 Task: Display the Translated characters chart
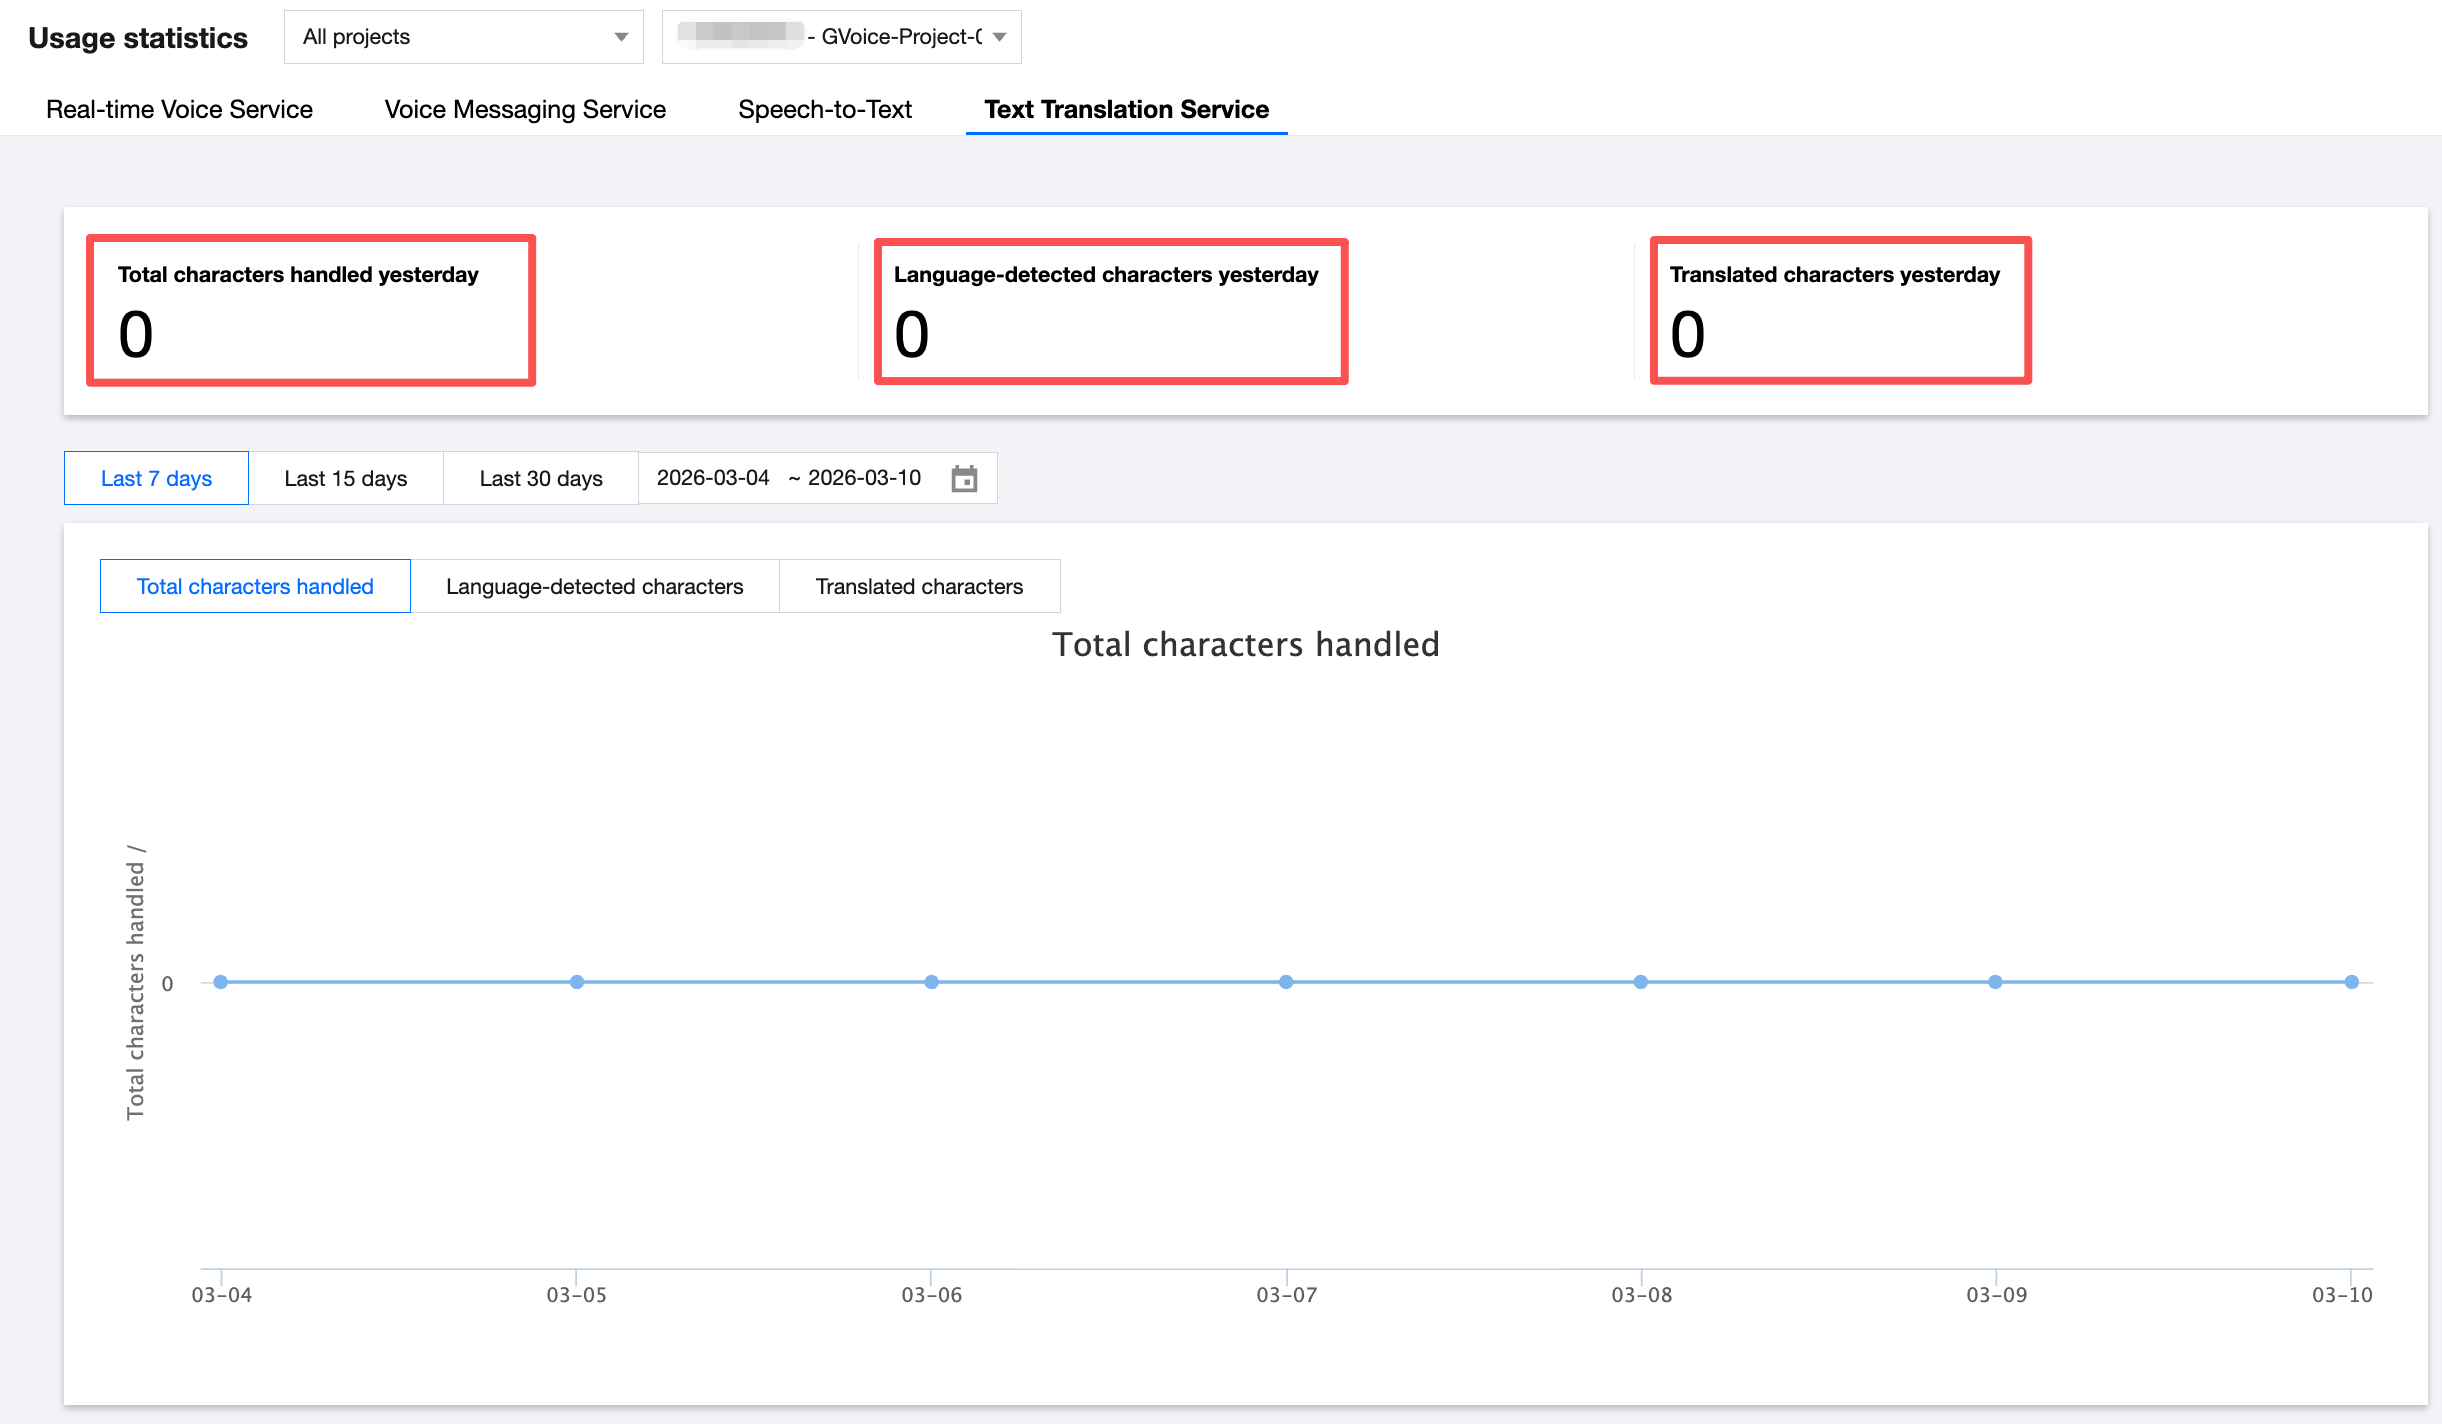tap(919, 586)
